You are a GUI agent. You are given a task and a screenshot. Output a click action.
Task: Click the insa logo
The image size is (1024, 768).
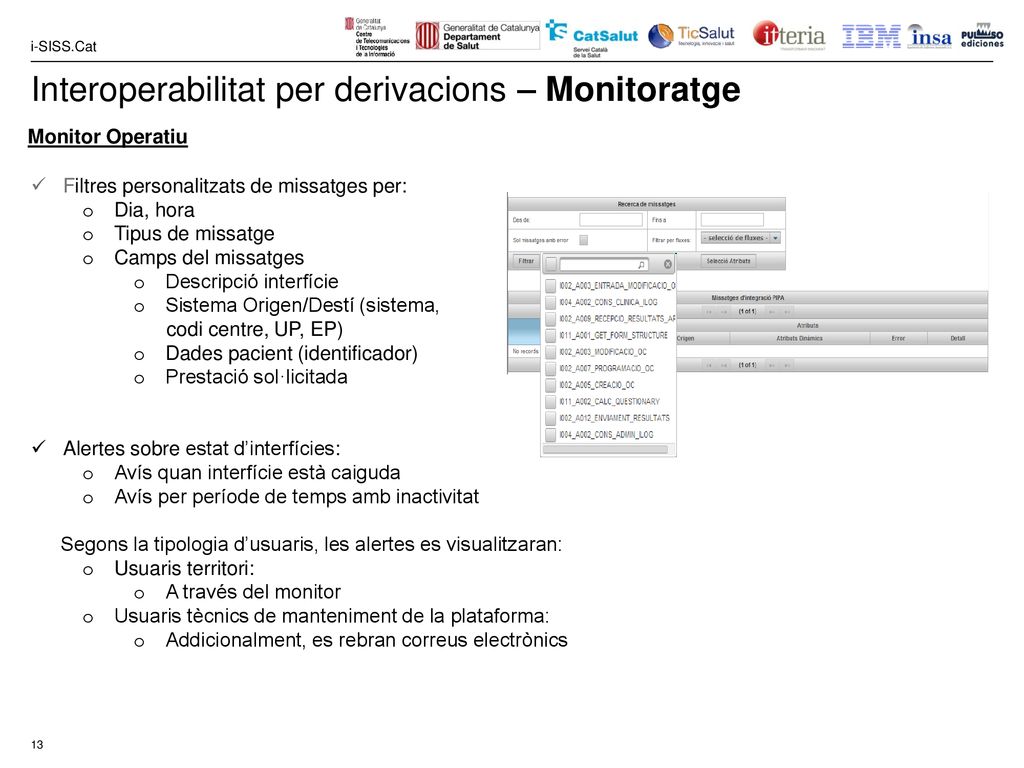click(930, 37)
